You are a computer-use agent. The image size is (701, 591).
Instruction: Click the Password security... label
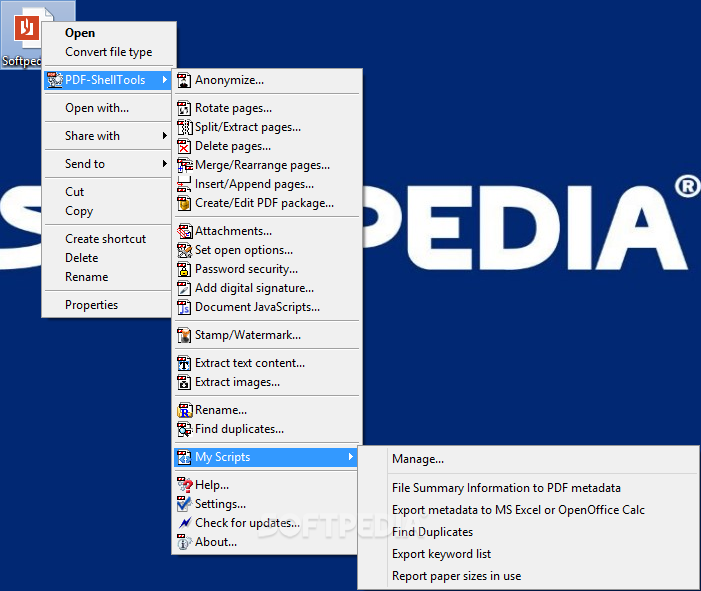[246, 270]
